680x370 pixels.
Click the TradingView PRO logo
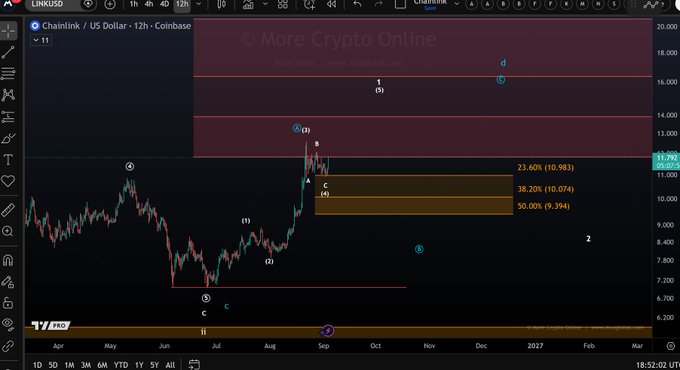coord(50,325)
